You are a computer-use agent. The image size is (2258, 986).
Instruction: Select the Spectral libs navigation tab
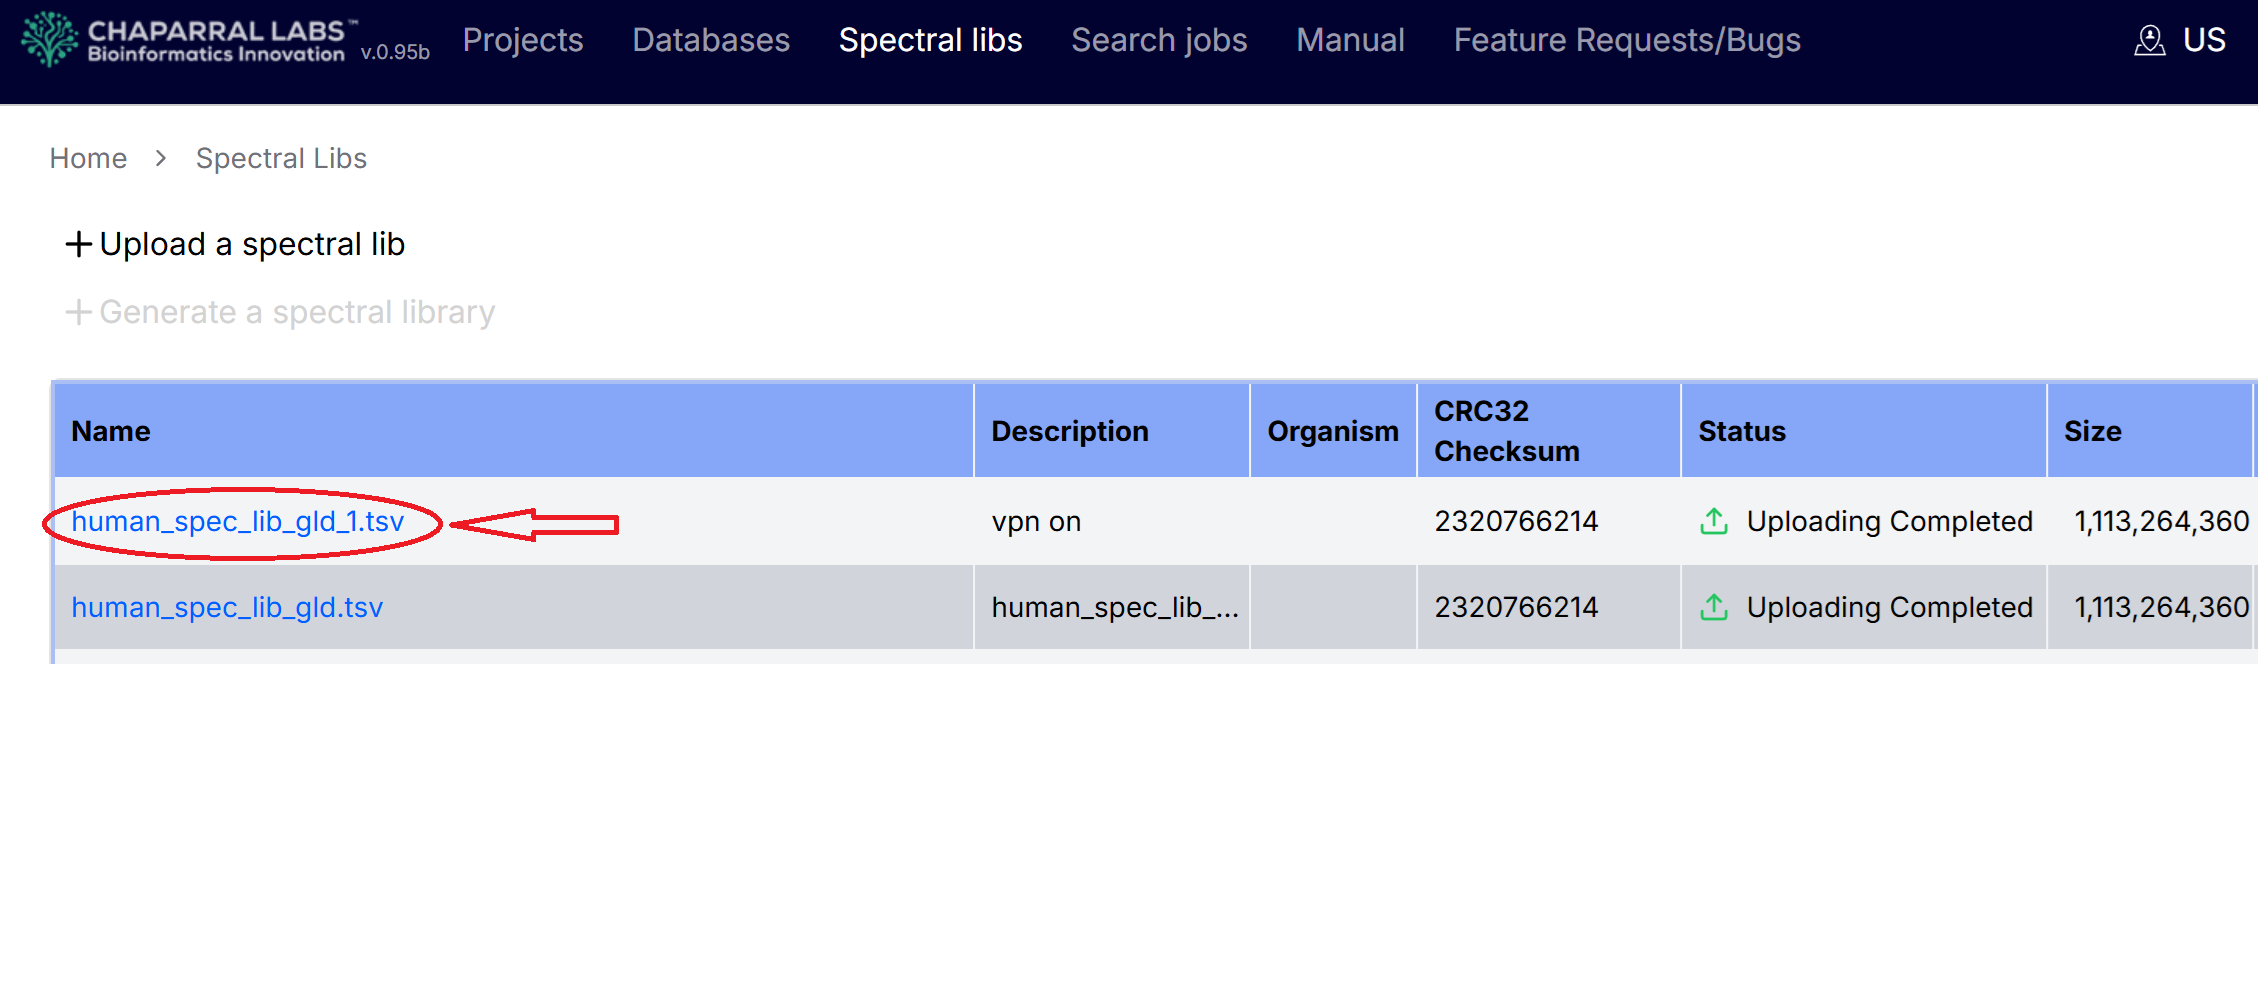coord(929,40)
